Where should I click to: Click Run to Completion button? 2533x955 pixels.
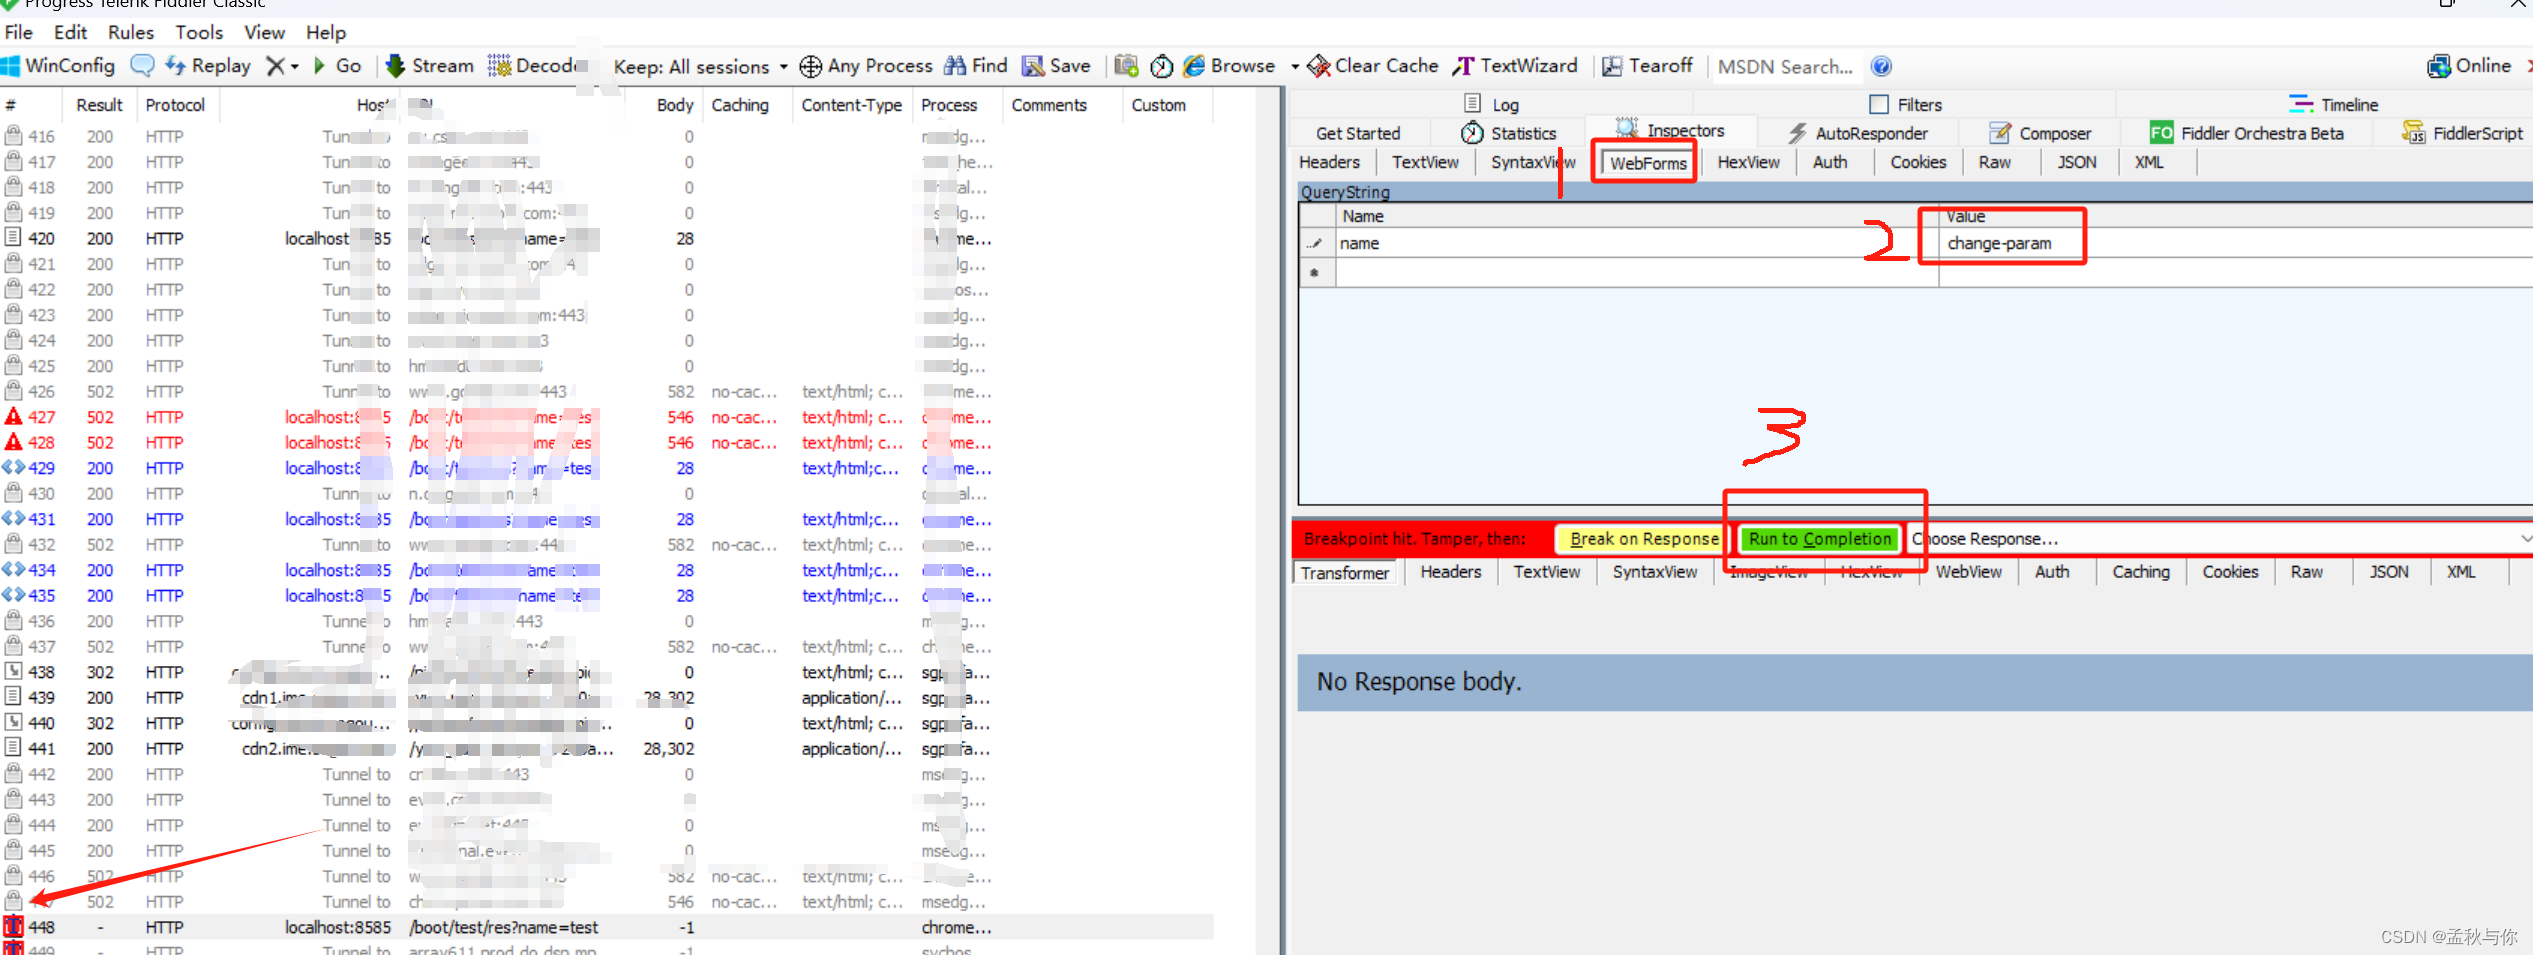(x=1819, y=539)
